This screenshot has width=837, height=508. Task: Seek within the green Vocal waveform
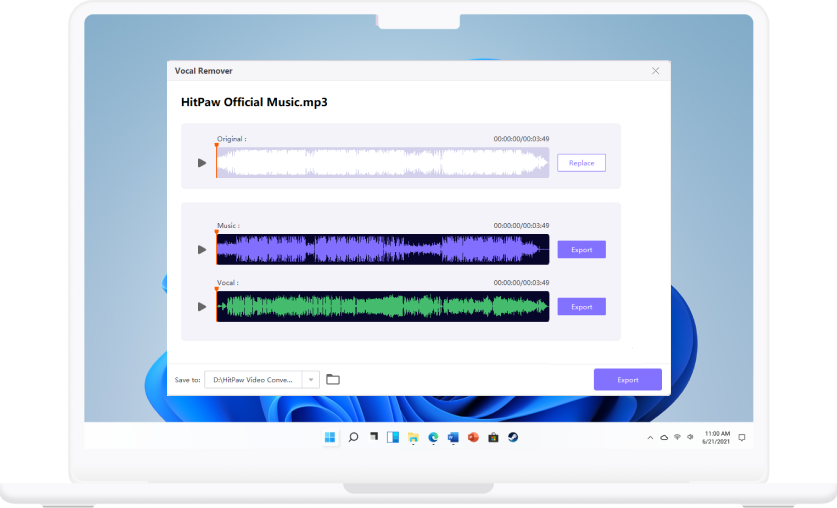tap(382, 307)
